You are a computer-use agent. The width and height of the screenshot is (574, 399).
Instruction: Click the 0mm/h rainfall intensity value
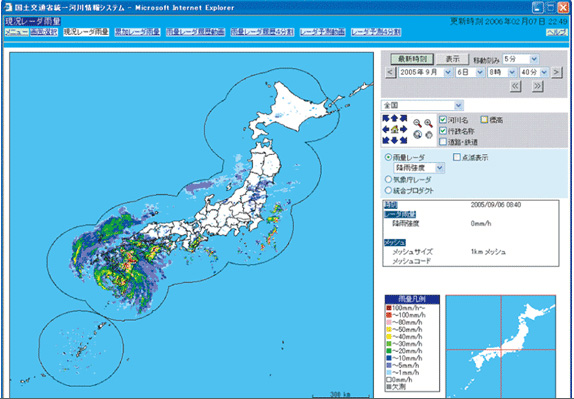pyautogui.click(x=481, y=223)
